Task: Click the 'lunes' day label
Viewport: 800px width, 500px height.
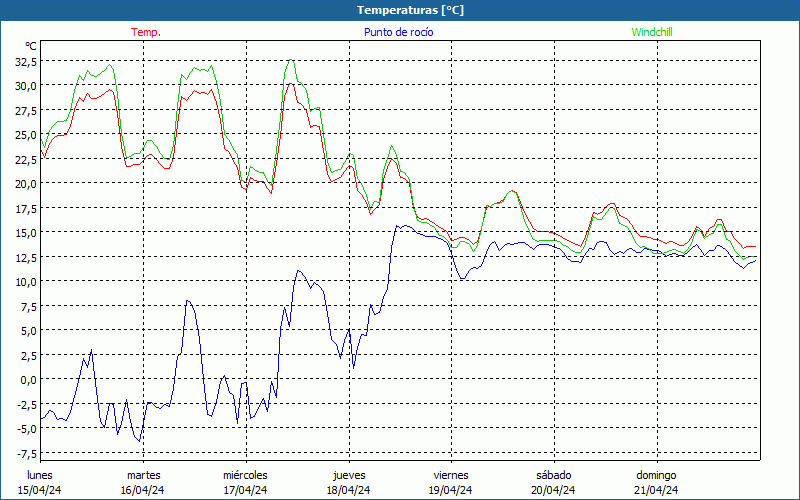Action: pos(40,475)
